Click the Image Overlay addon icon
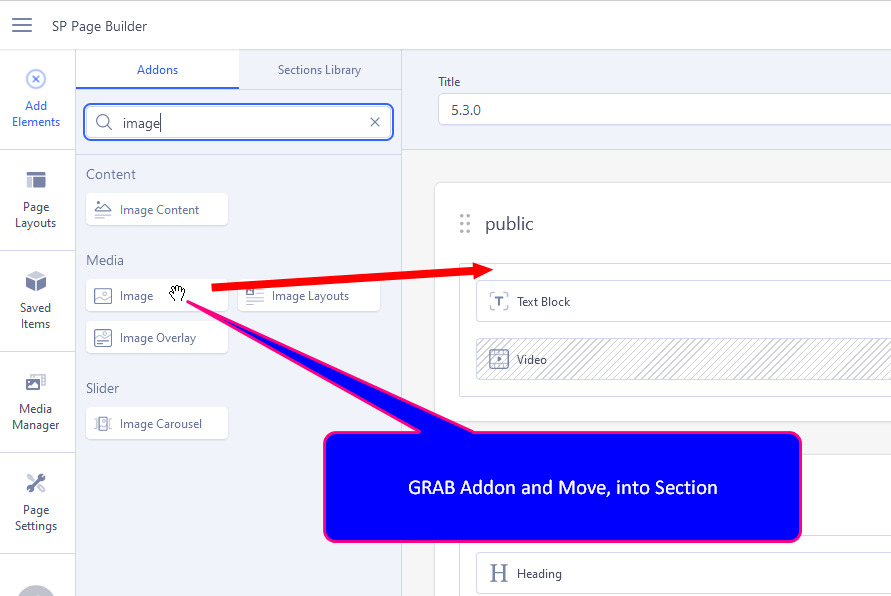 [103, 338]
